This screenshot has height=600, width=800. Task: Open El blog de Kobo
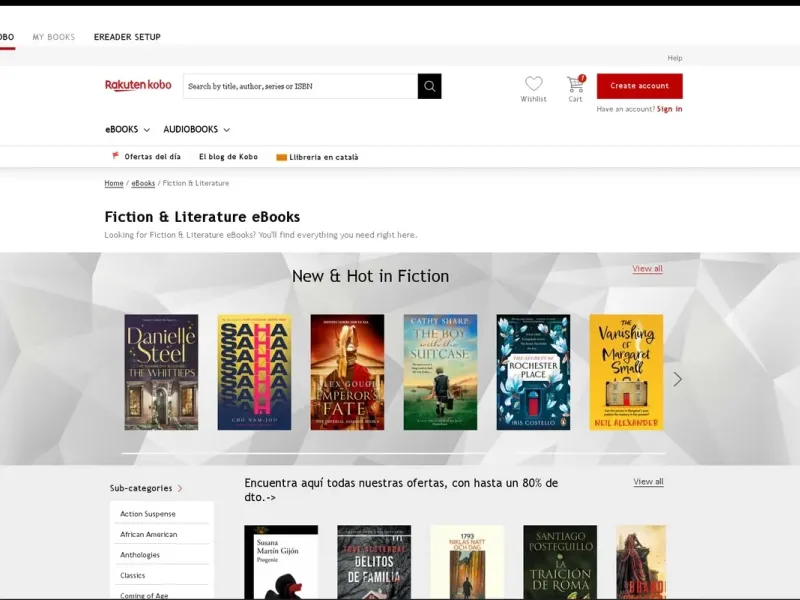pyautogui.click(x=228, y=157)
